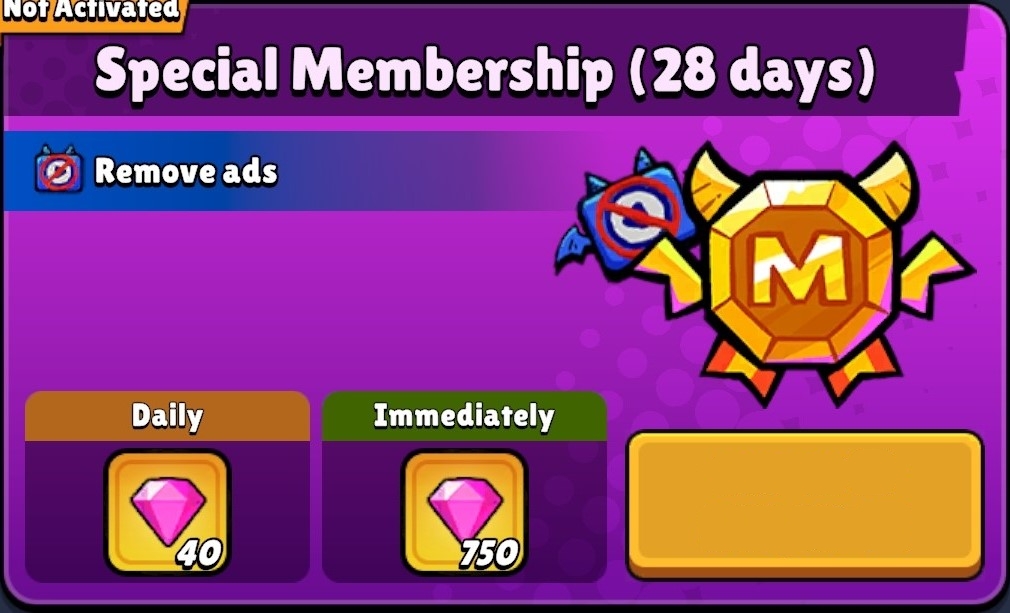Image resolution: width=1010 pixels, height=613 pixels.
Task: Click the pink gem in the Daily box
Action: (168, 511)
